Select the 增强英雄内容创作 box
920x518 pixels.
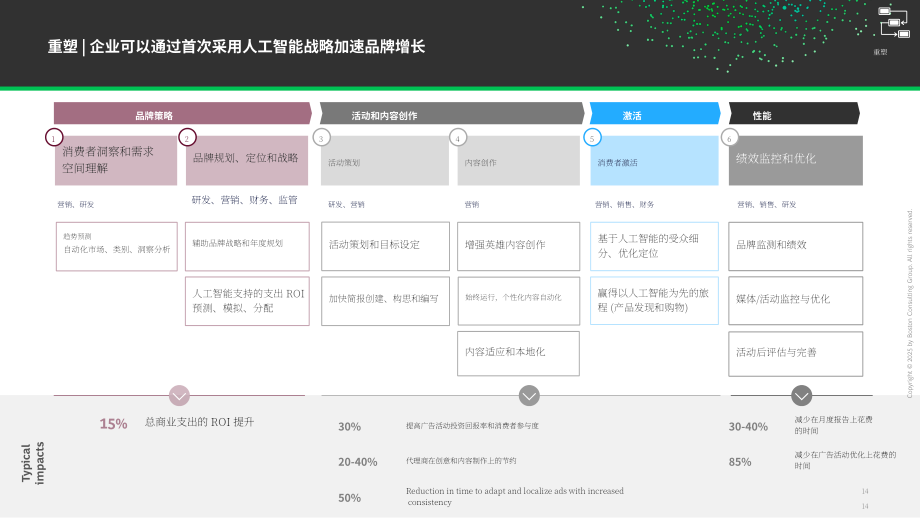pos(519,246)
